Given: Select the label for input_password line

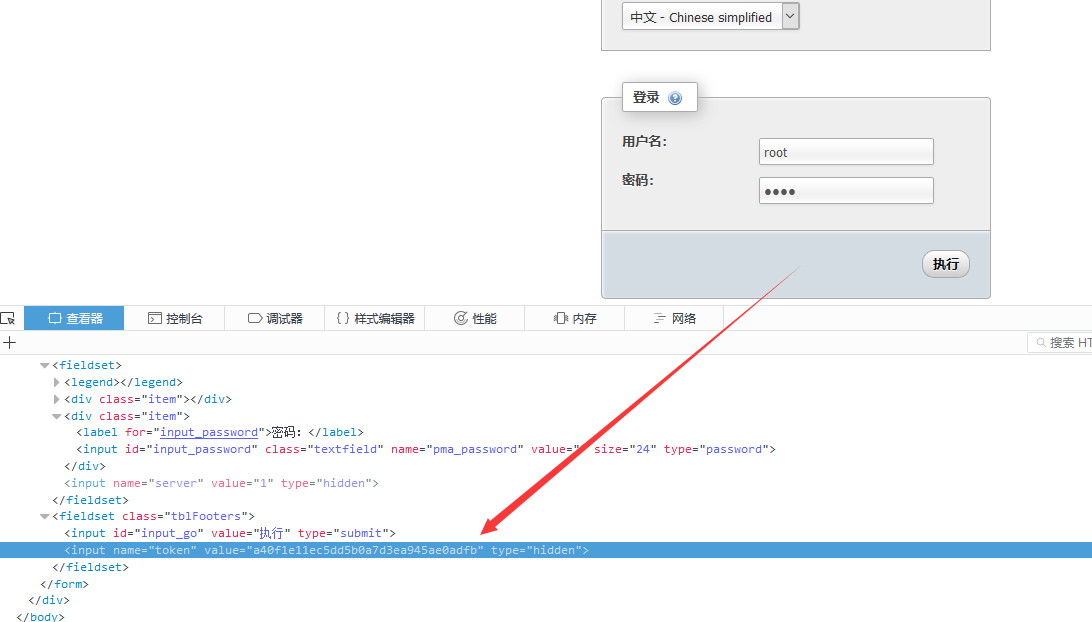Looking at the screenshot, I should pos(220,433).
